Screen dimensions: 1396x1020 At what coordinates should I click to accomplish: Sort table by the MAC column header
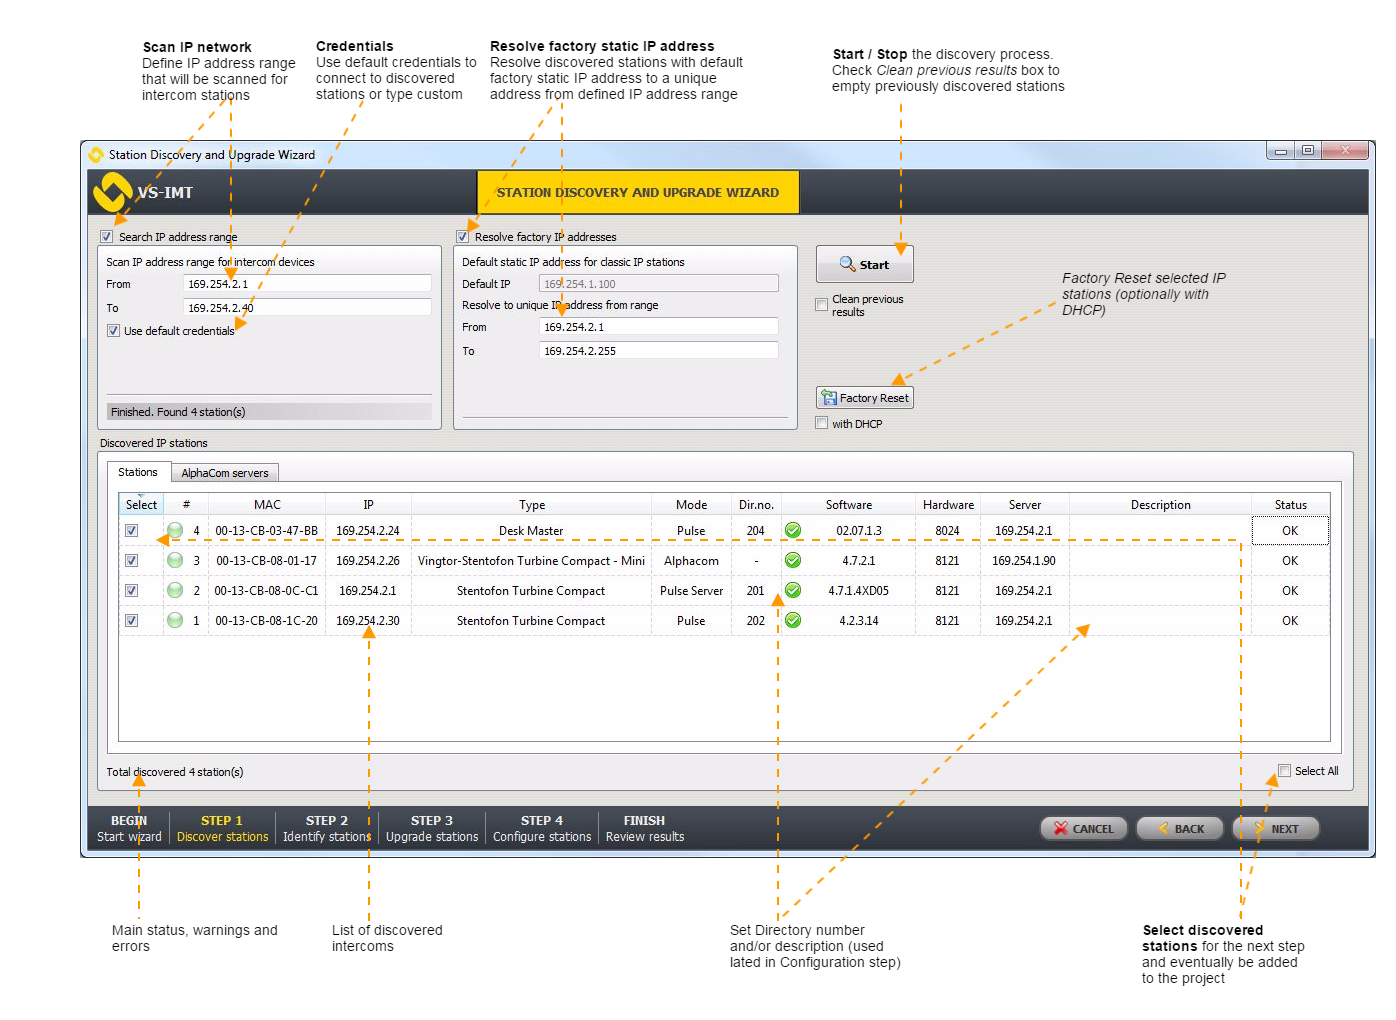tap(267, 505)
